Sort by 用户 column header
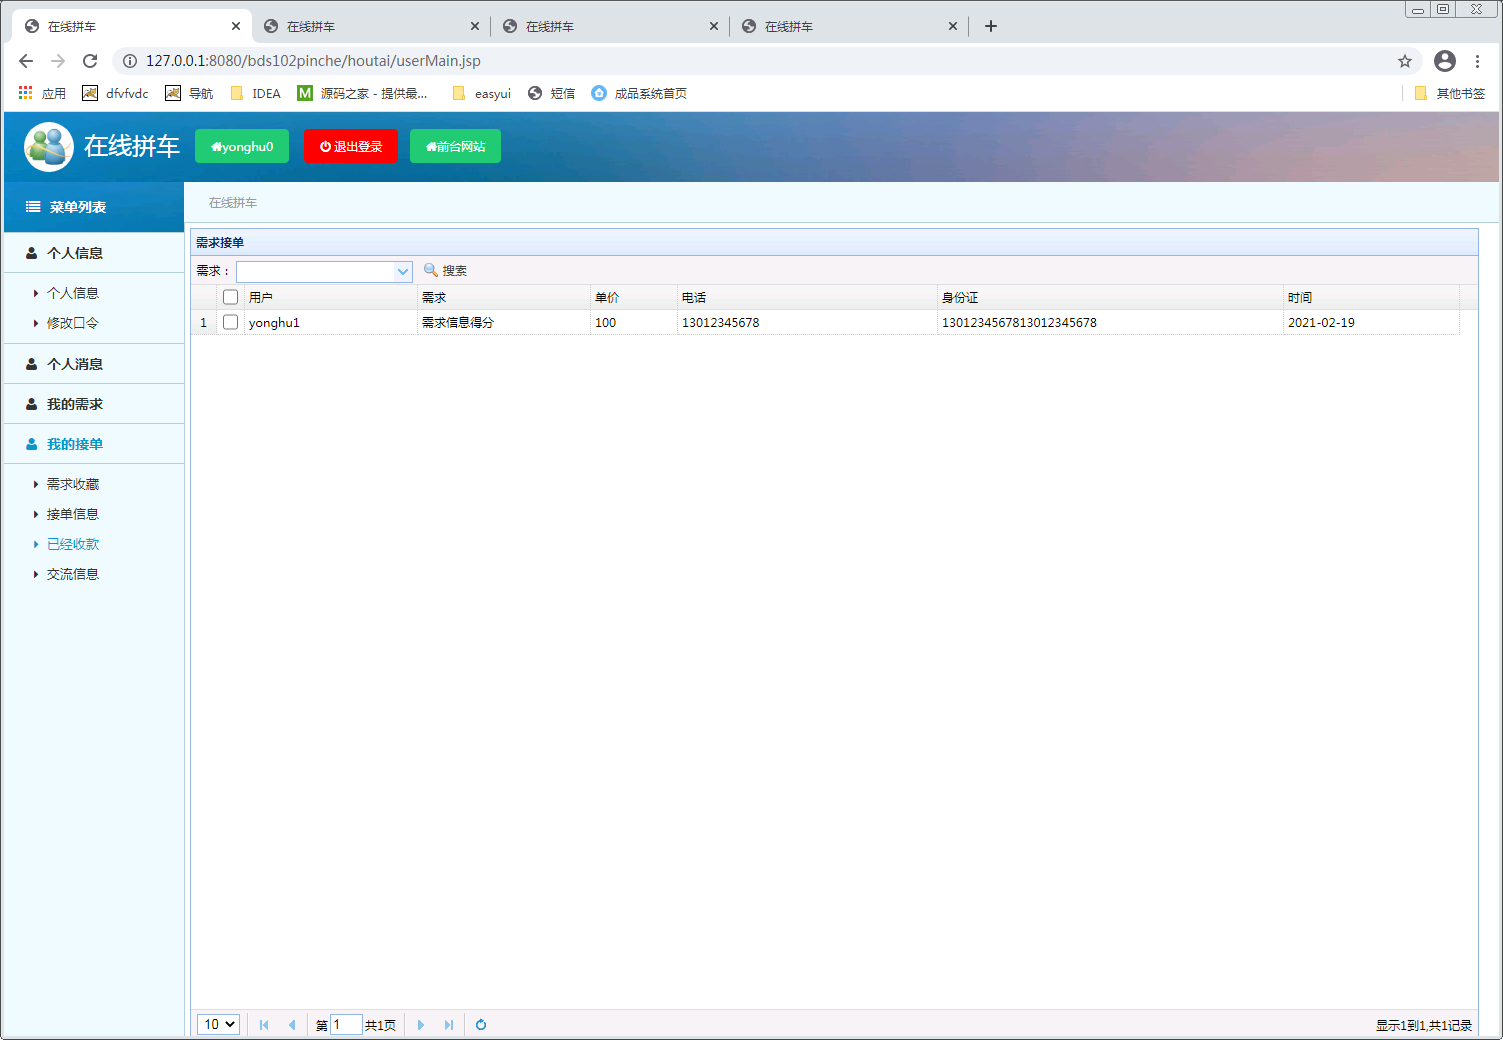The image size is (1503, 1040). point(330,297)
